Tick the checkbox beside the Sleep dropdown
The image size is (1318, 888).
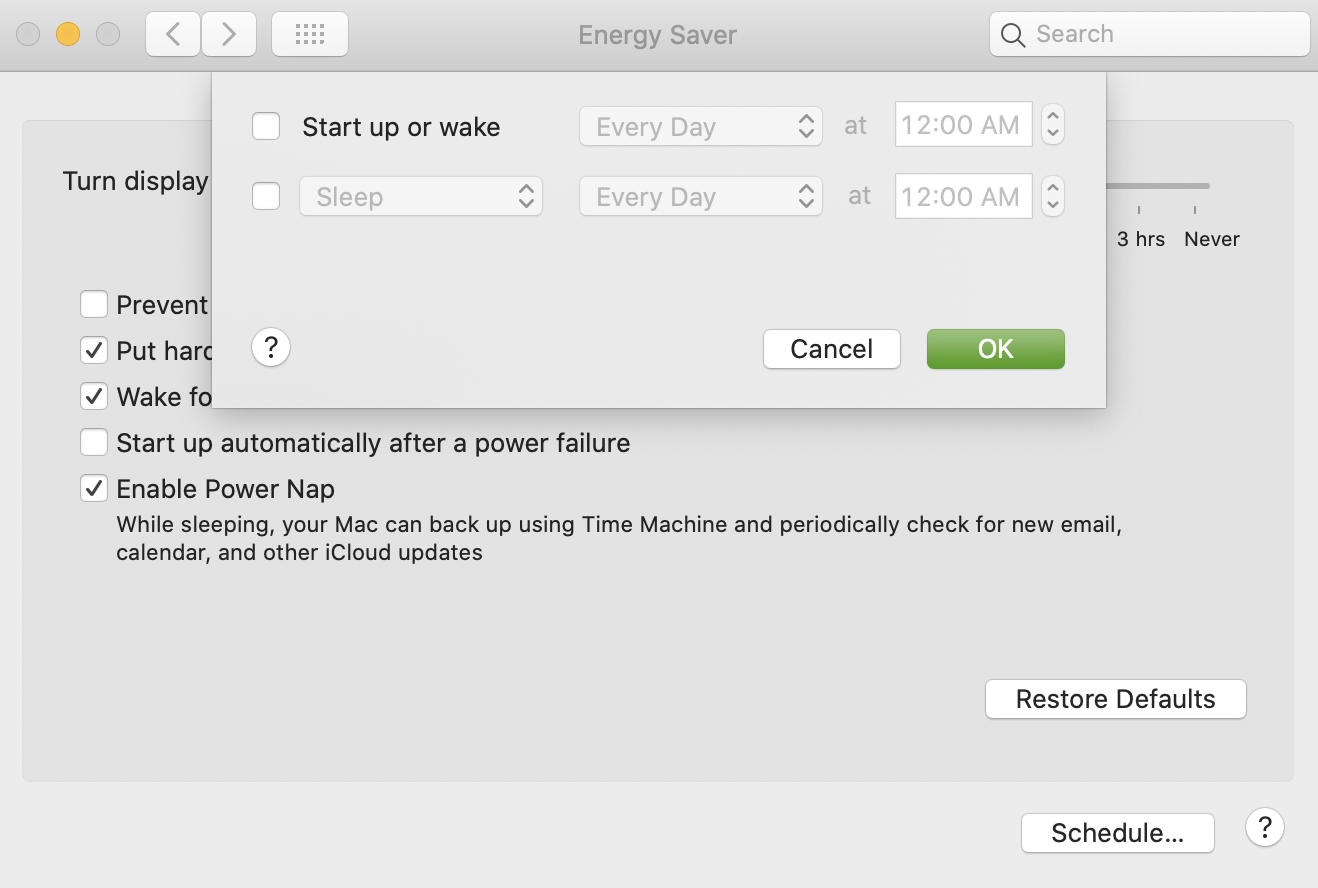click(x=266, y=196)
